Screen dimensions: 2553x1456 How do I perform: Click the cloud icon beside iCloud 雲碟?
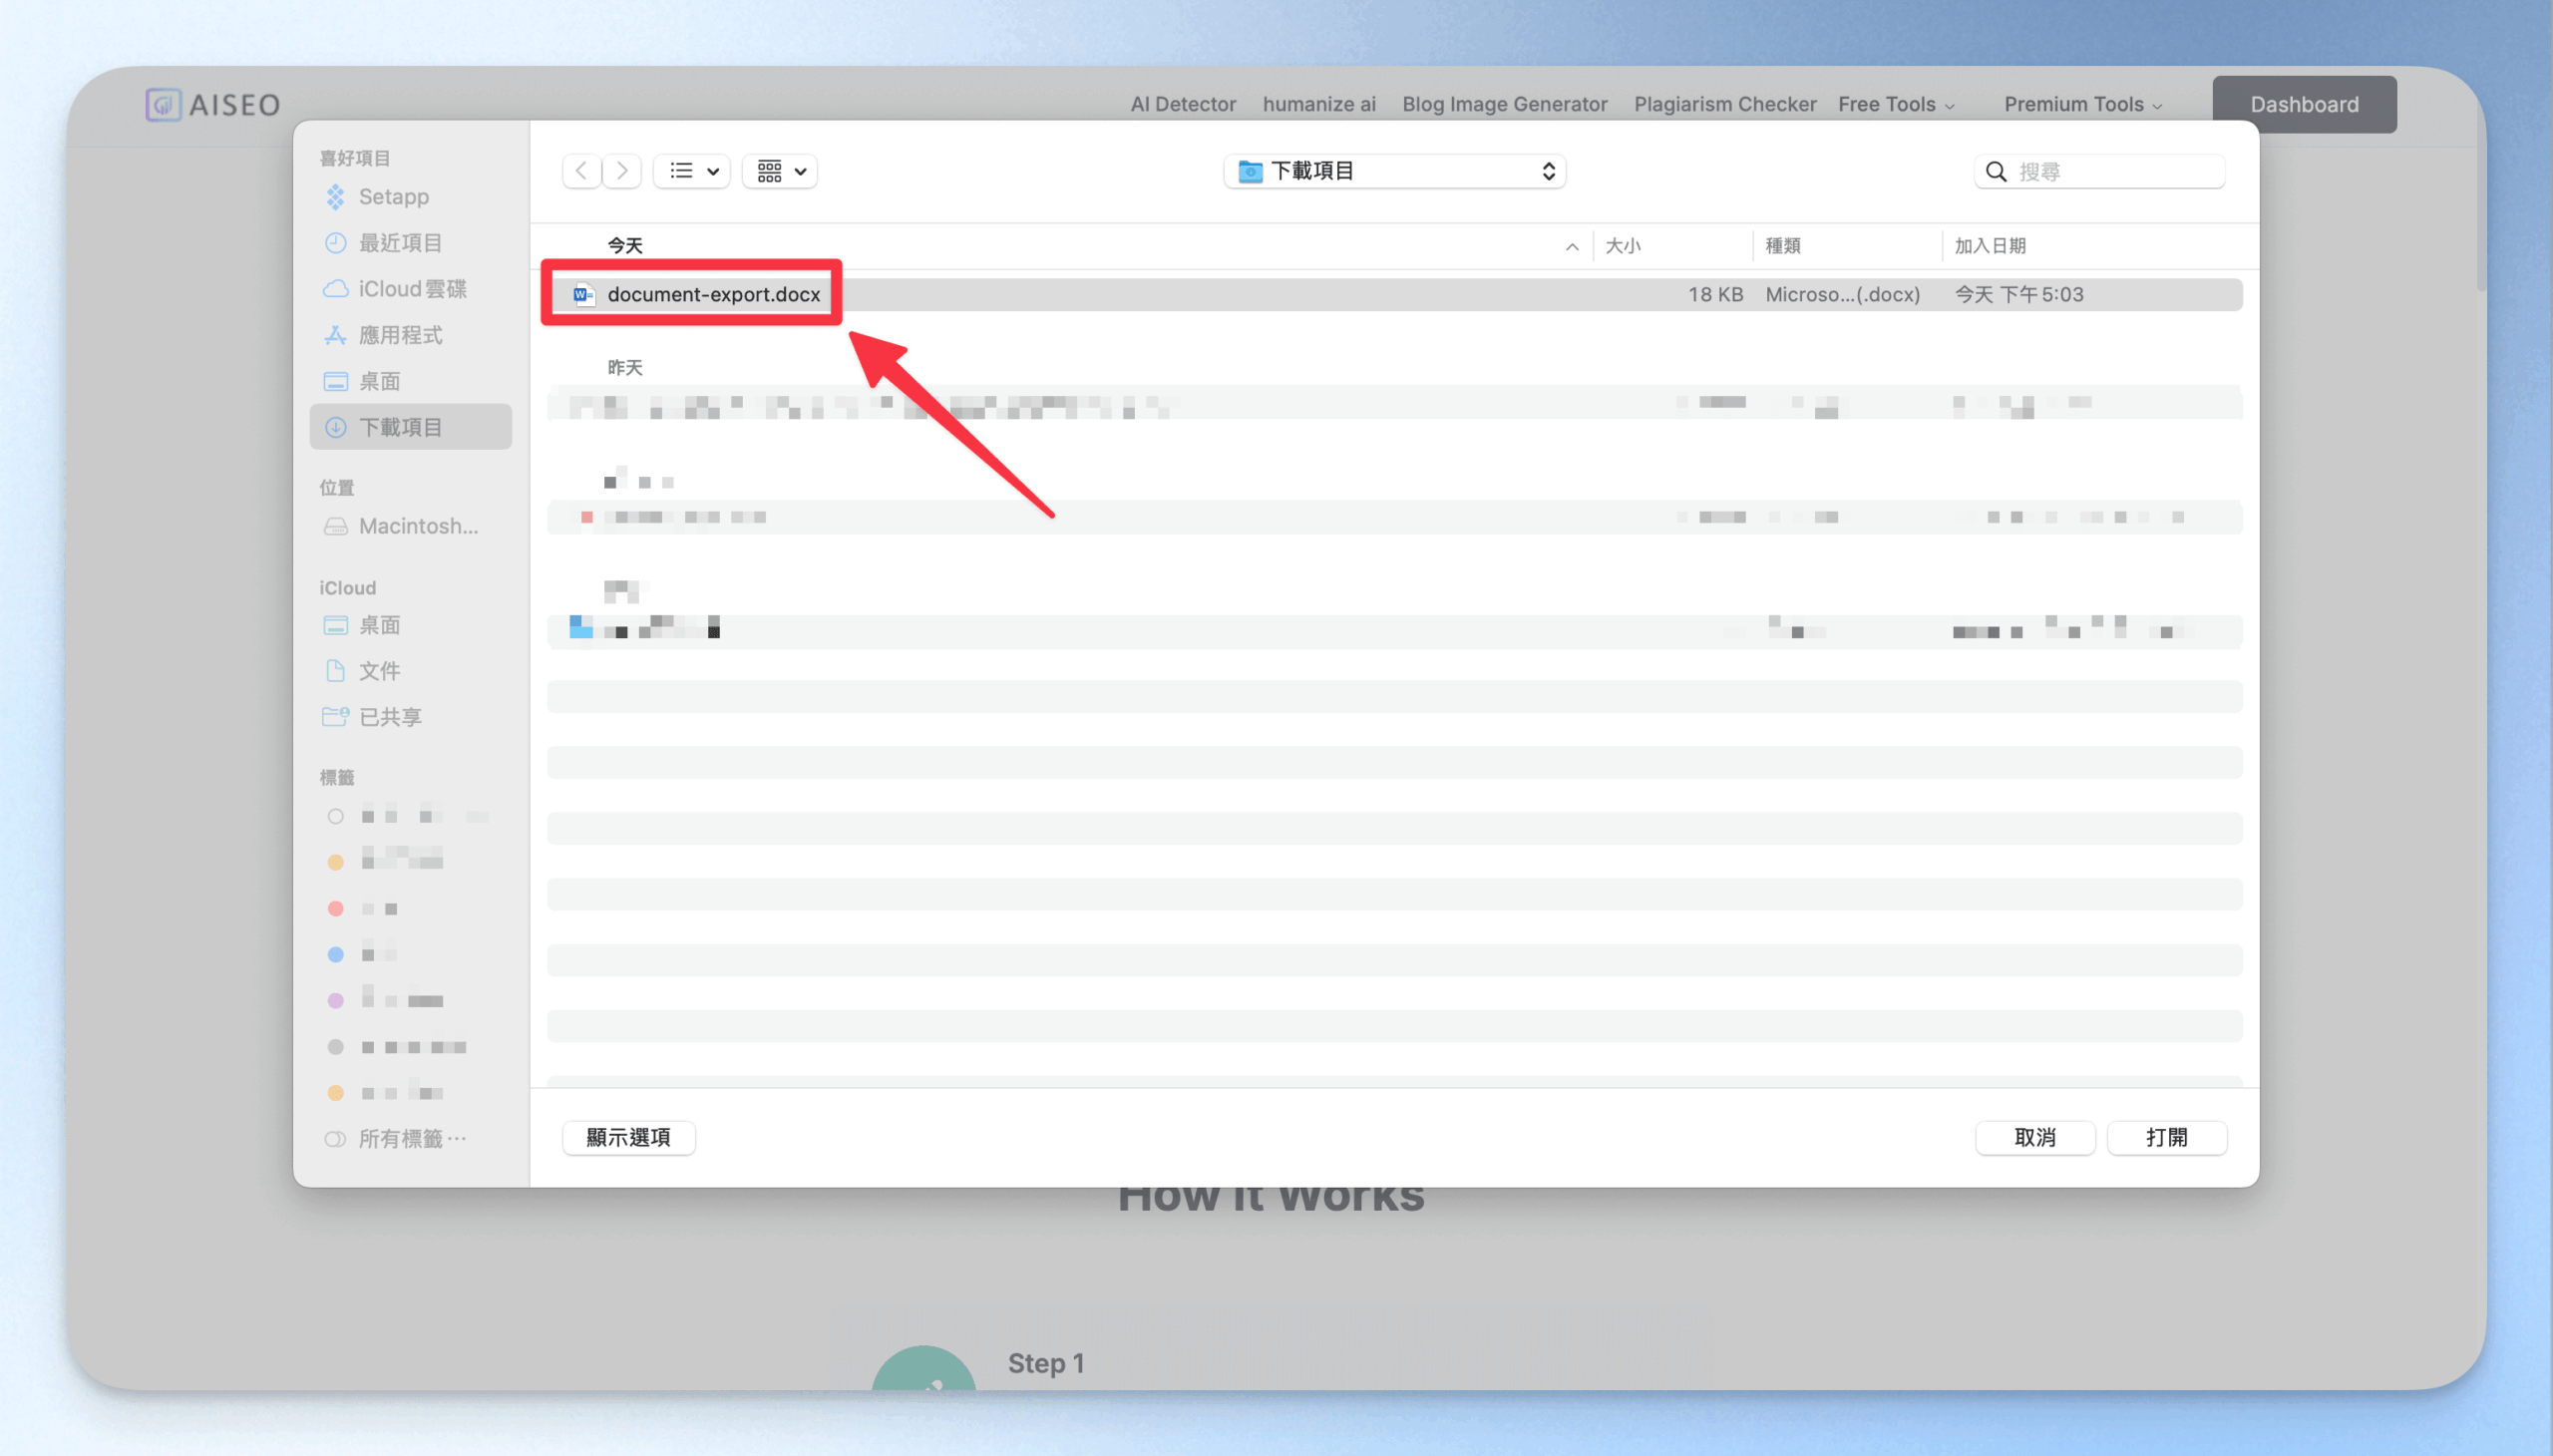(336, 289)
